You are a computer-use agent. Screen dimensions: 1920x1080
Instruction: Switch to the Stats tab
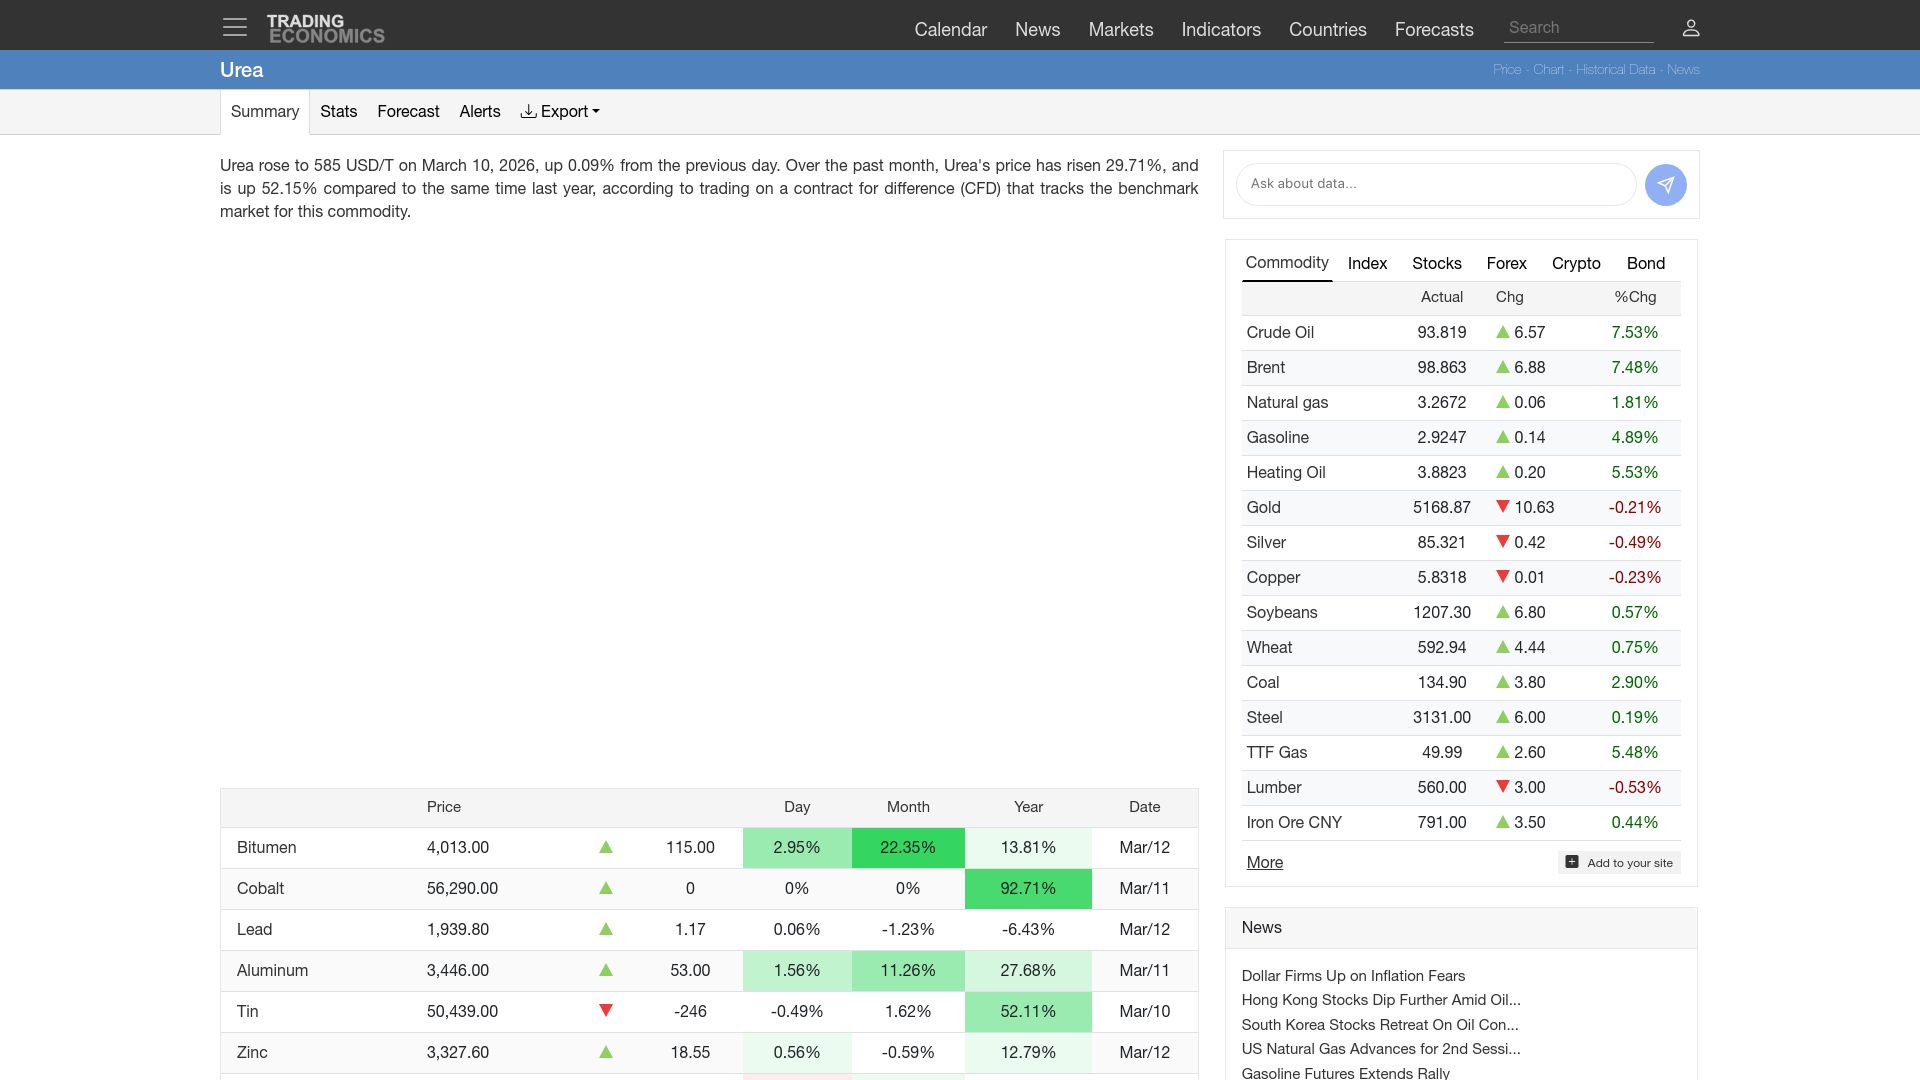338,112
